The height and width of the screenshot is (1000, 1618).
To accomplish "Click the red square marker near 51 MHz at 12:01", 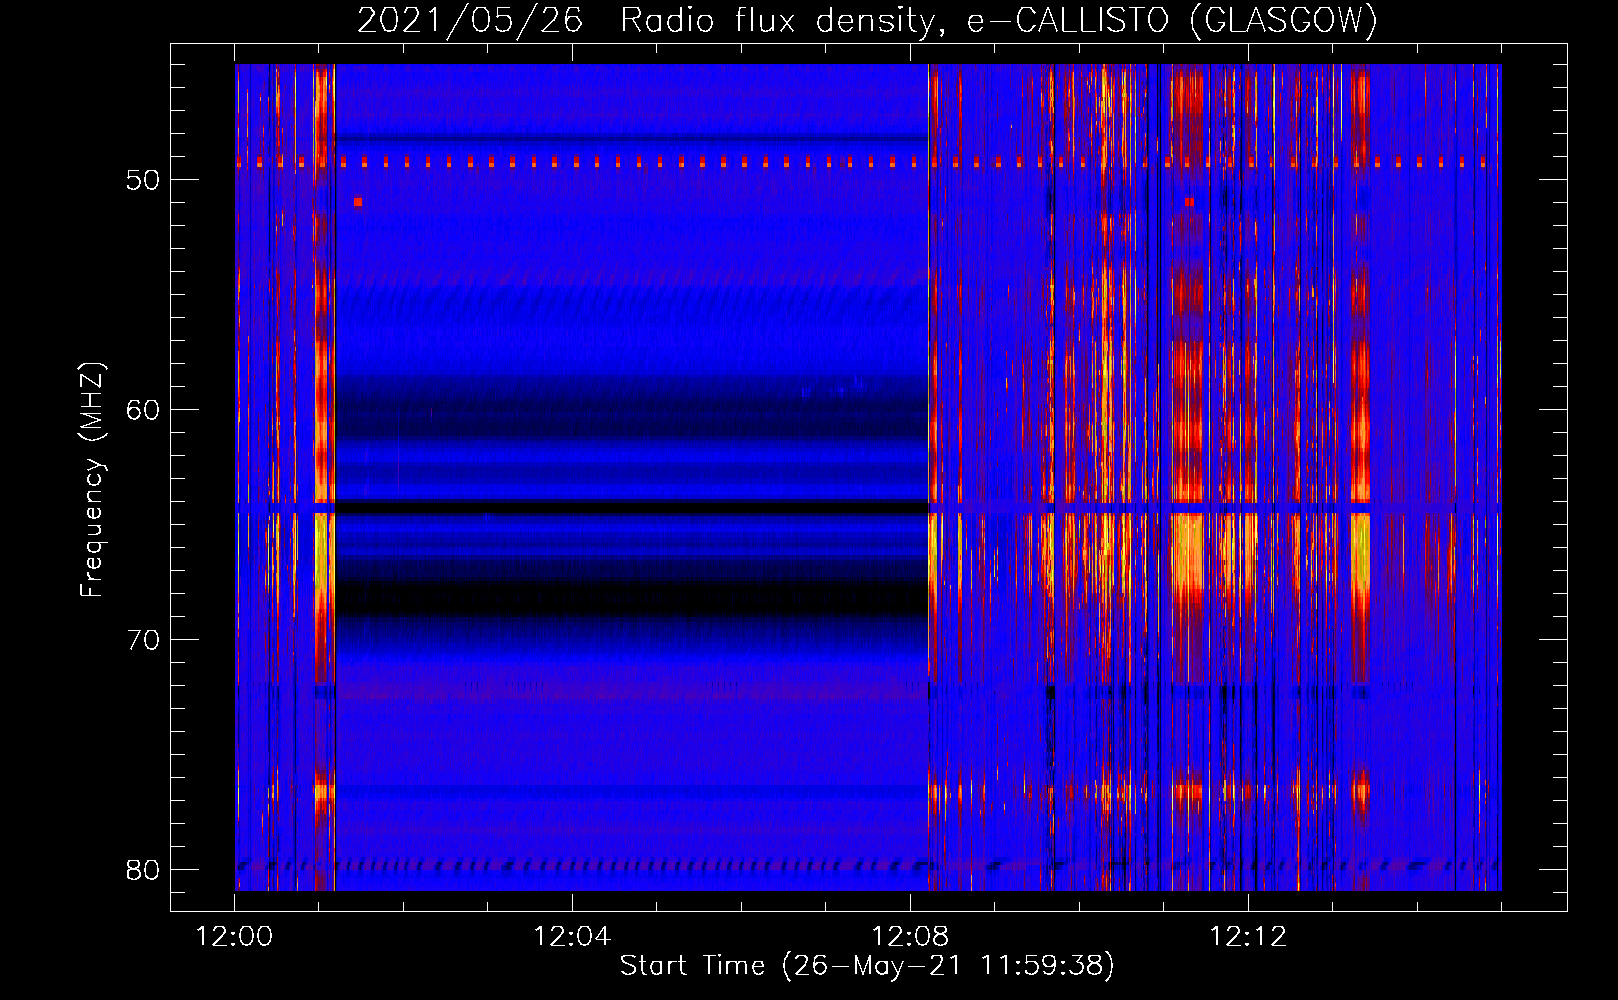I will tap(357, 202).
